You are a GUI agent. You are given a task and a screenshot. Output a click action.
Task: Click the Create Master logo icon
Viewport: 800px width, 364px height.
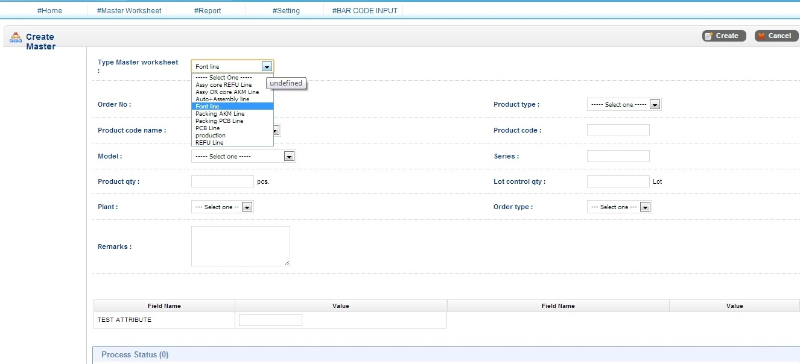pos(16,37)
